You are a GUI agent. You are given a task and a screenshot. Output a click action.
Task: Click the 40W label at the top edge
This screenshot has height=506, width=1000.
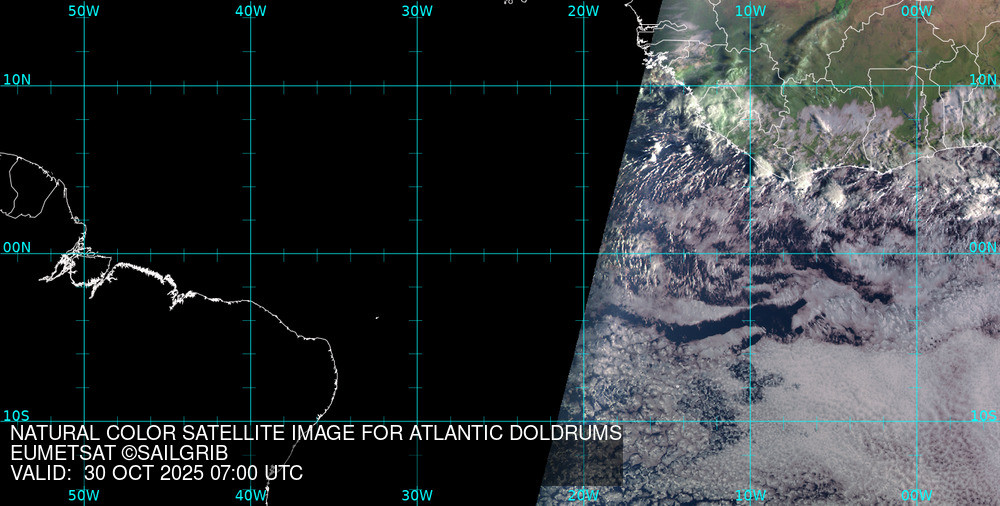[x=250, y=11]
